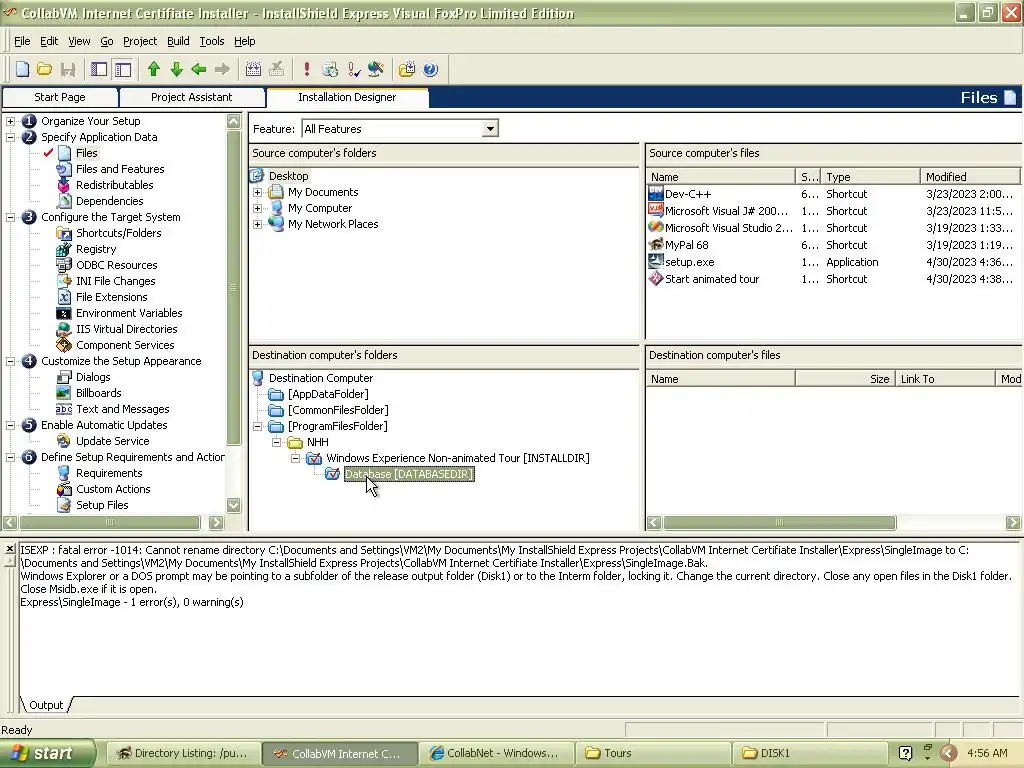Expand My Documents source folder
Image resolution: width=1024 pixels, height=768 pixels.
click(x=257, y=192)
